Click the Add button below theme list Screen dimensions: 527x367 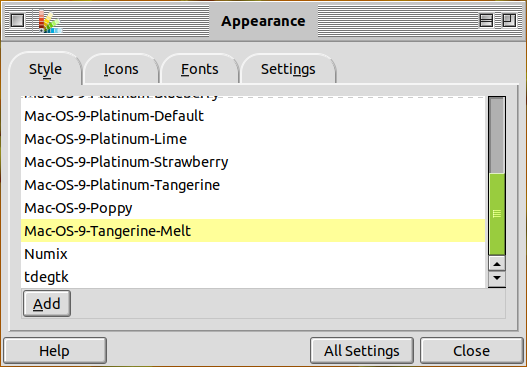pyautogui.click(x=47, y=304)
